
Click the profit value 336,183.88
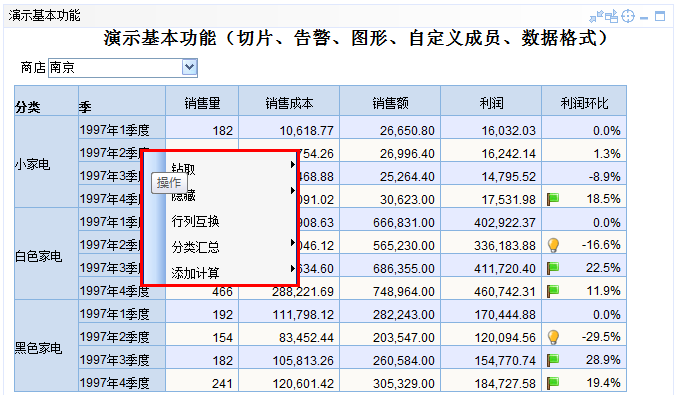pos(505,245)
